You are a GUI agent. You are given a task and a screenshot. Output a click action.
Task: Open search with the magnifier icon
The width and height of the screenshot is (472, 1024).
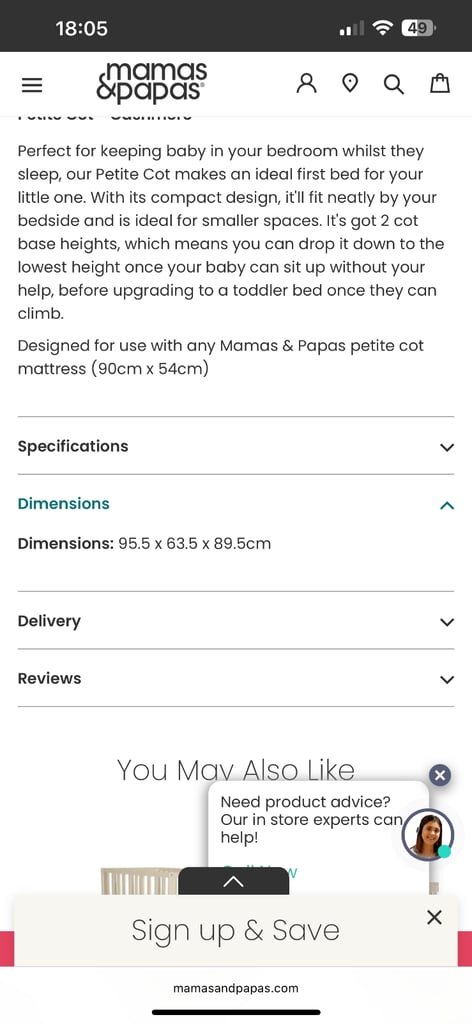coord(394,84)
